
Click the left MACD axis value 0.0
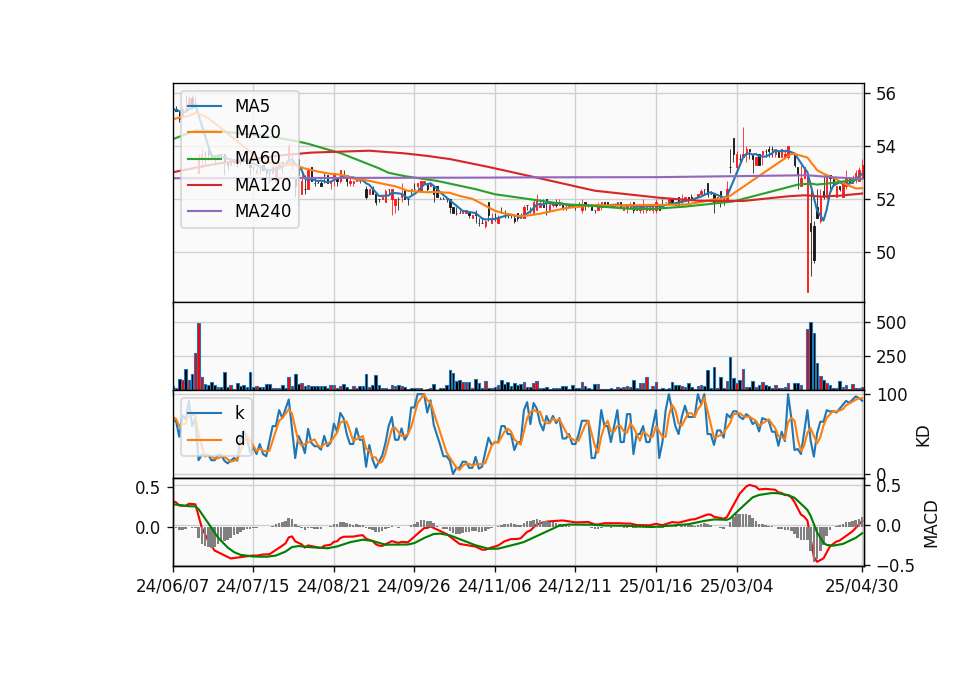click(x=148, y=528)
